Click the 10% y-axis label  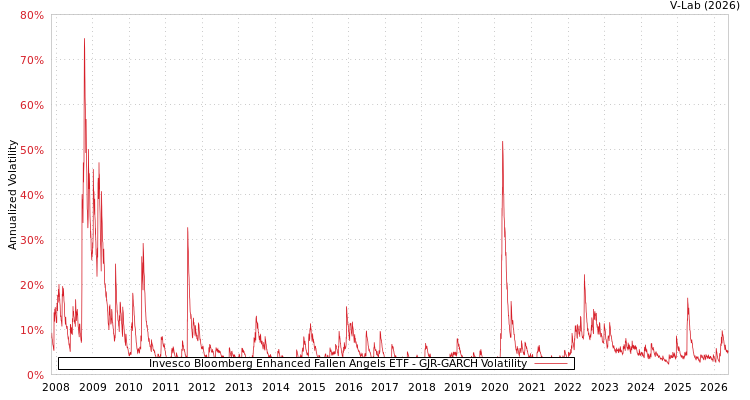(x=32, y=330)
